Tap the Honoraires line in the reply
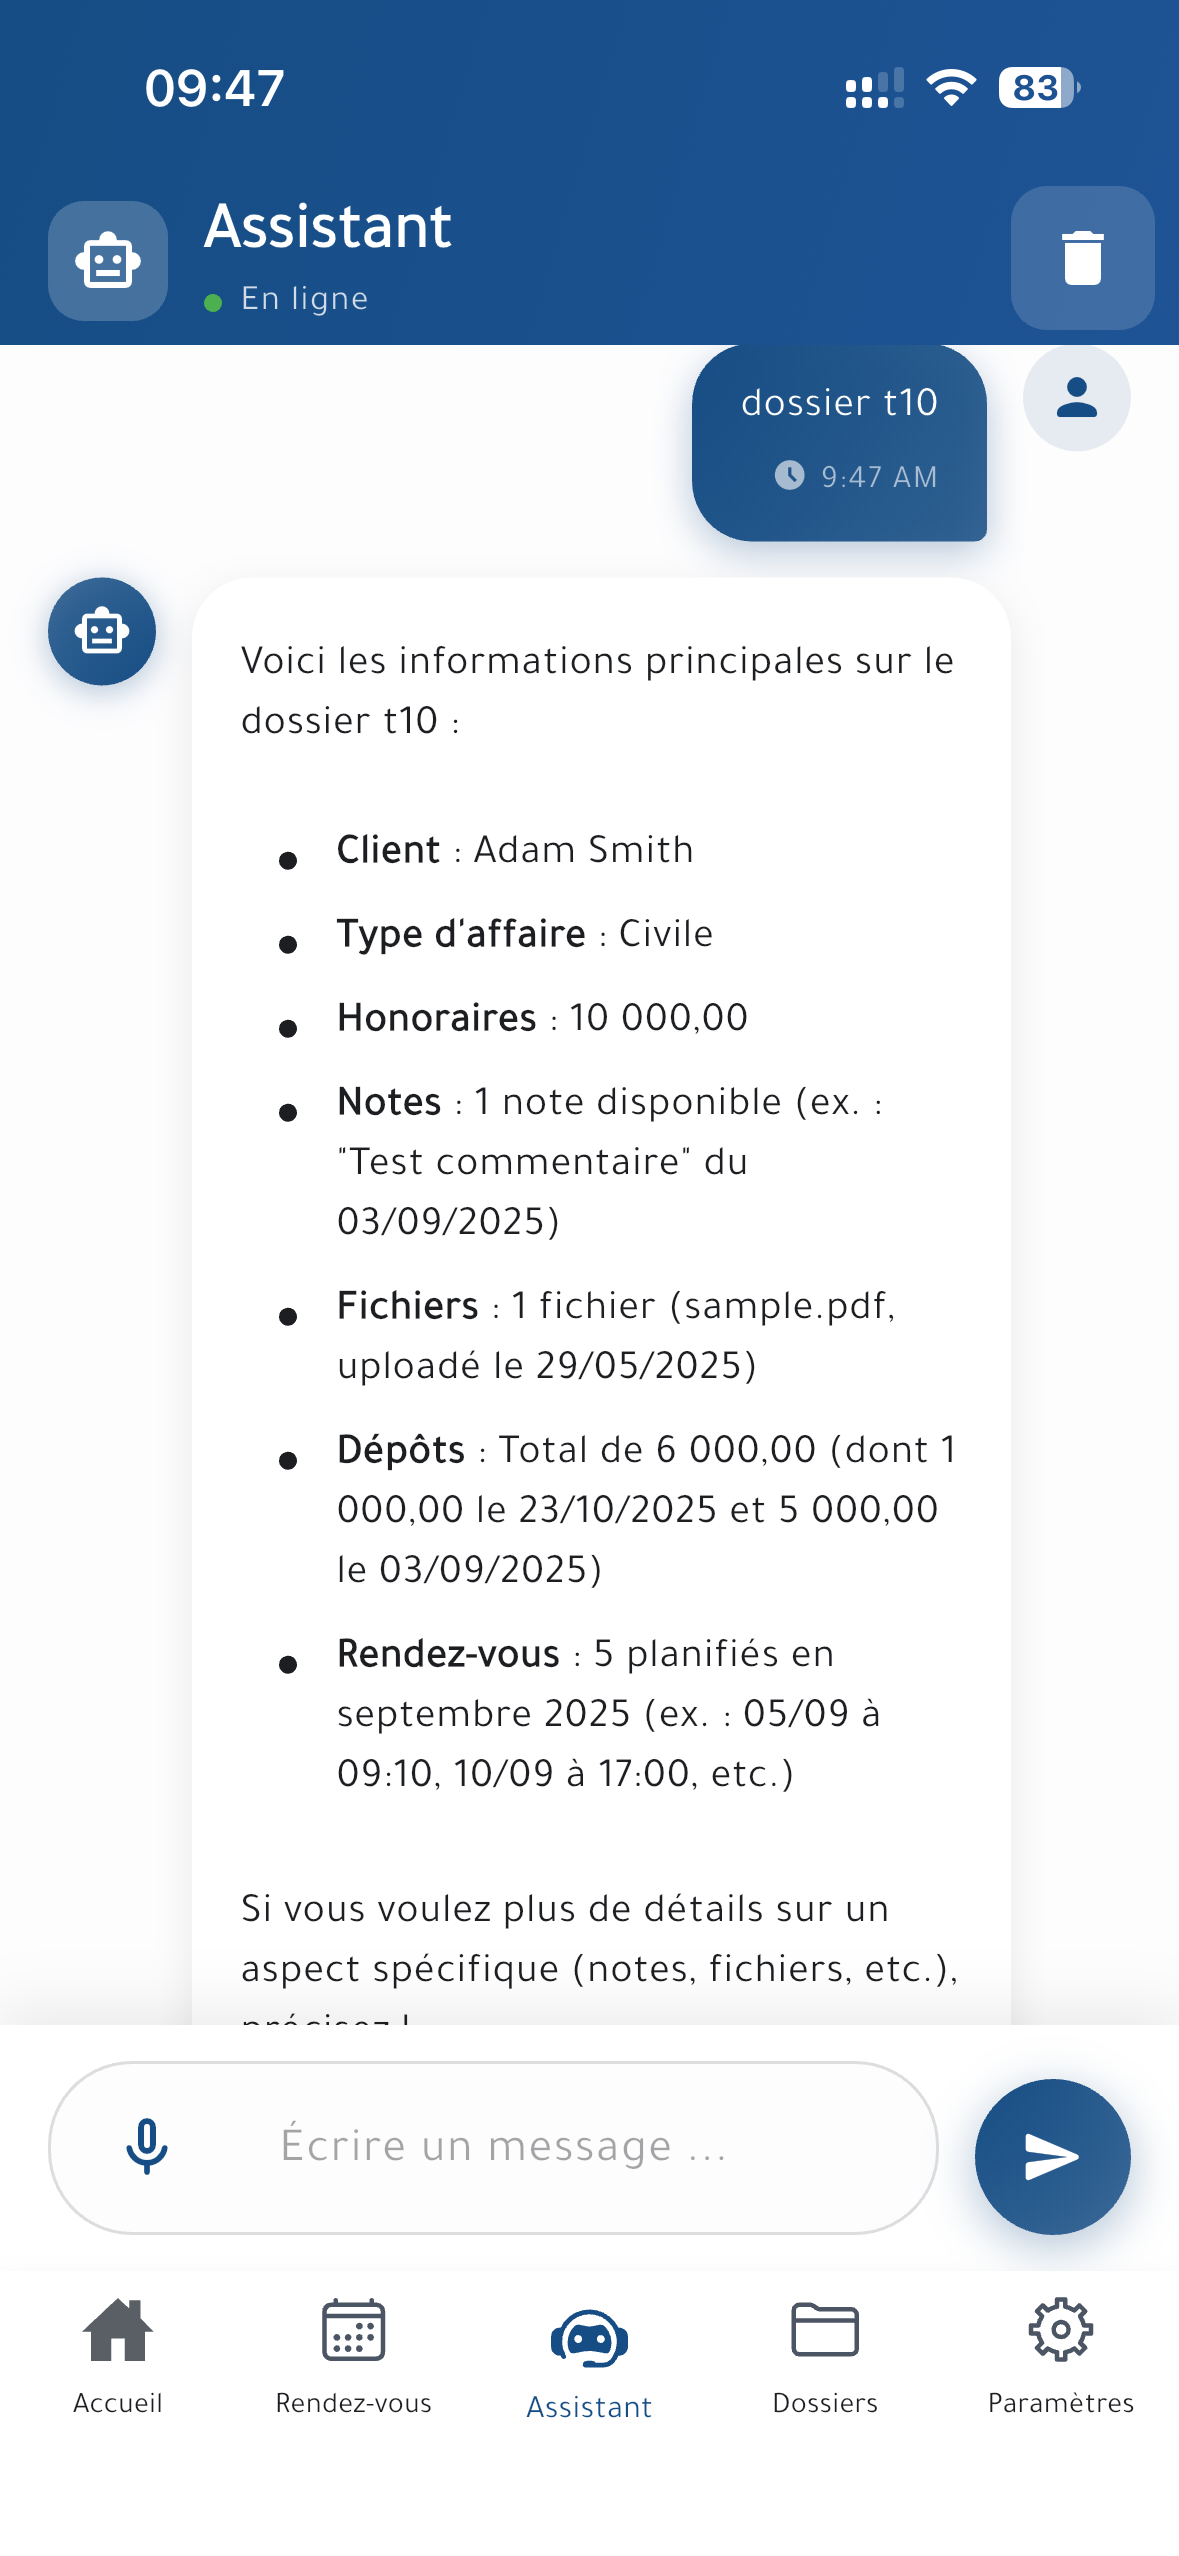This screenshot has width=1179, height=2556. click(x=542, y=1018)
